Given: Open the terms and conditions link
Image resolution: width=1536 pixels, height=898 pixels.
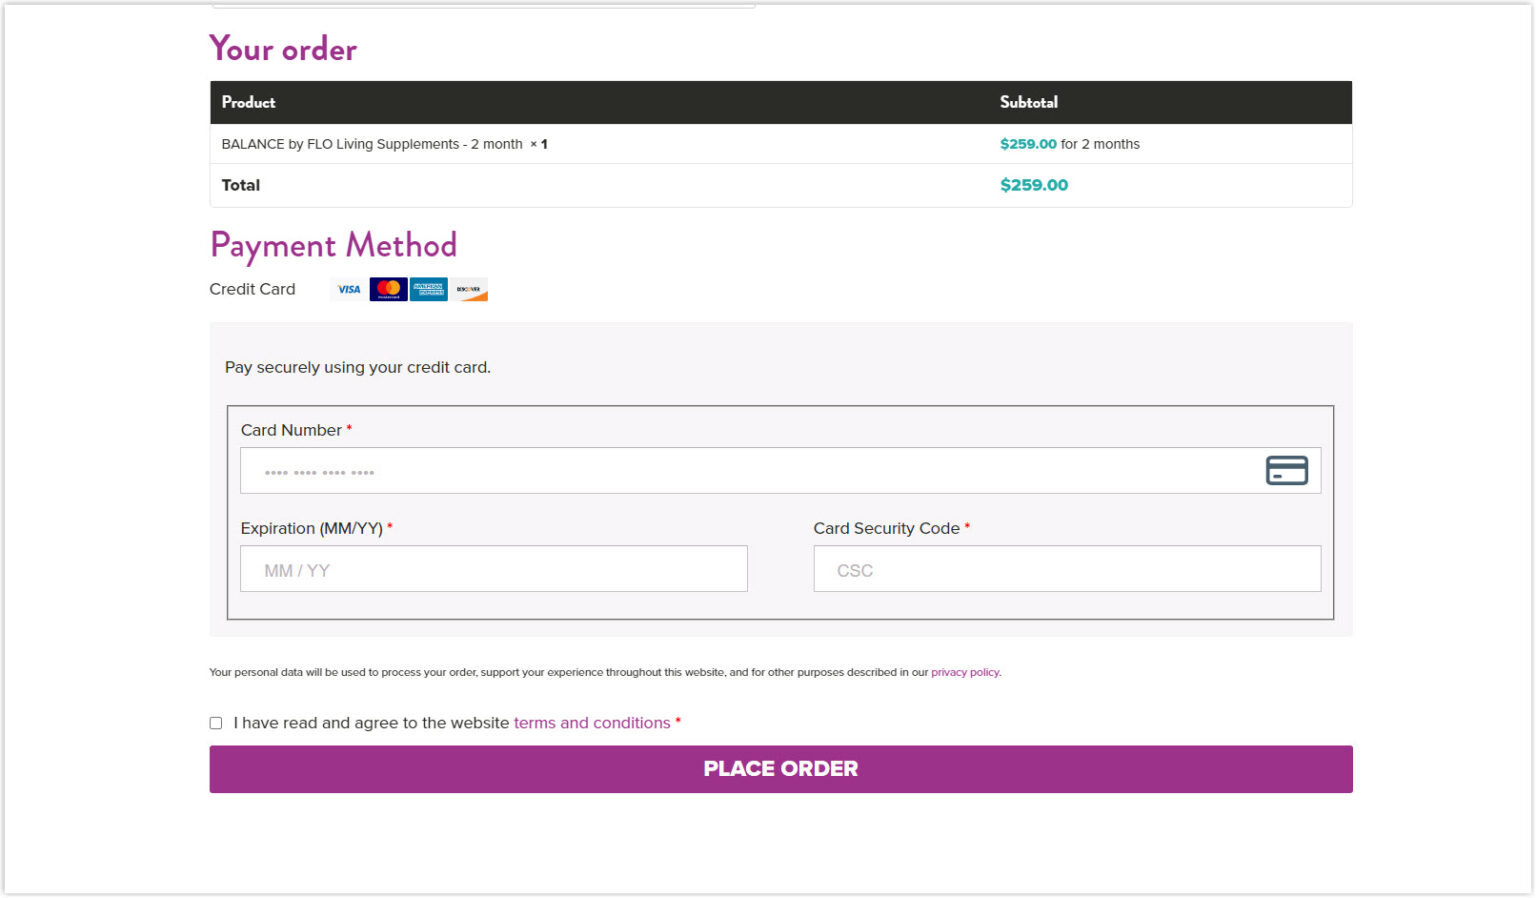Looking at the screenshot, I should click(591, 722).
